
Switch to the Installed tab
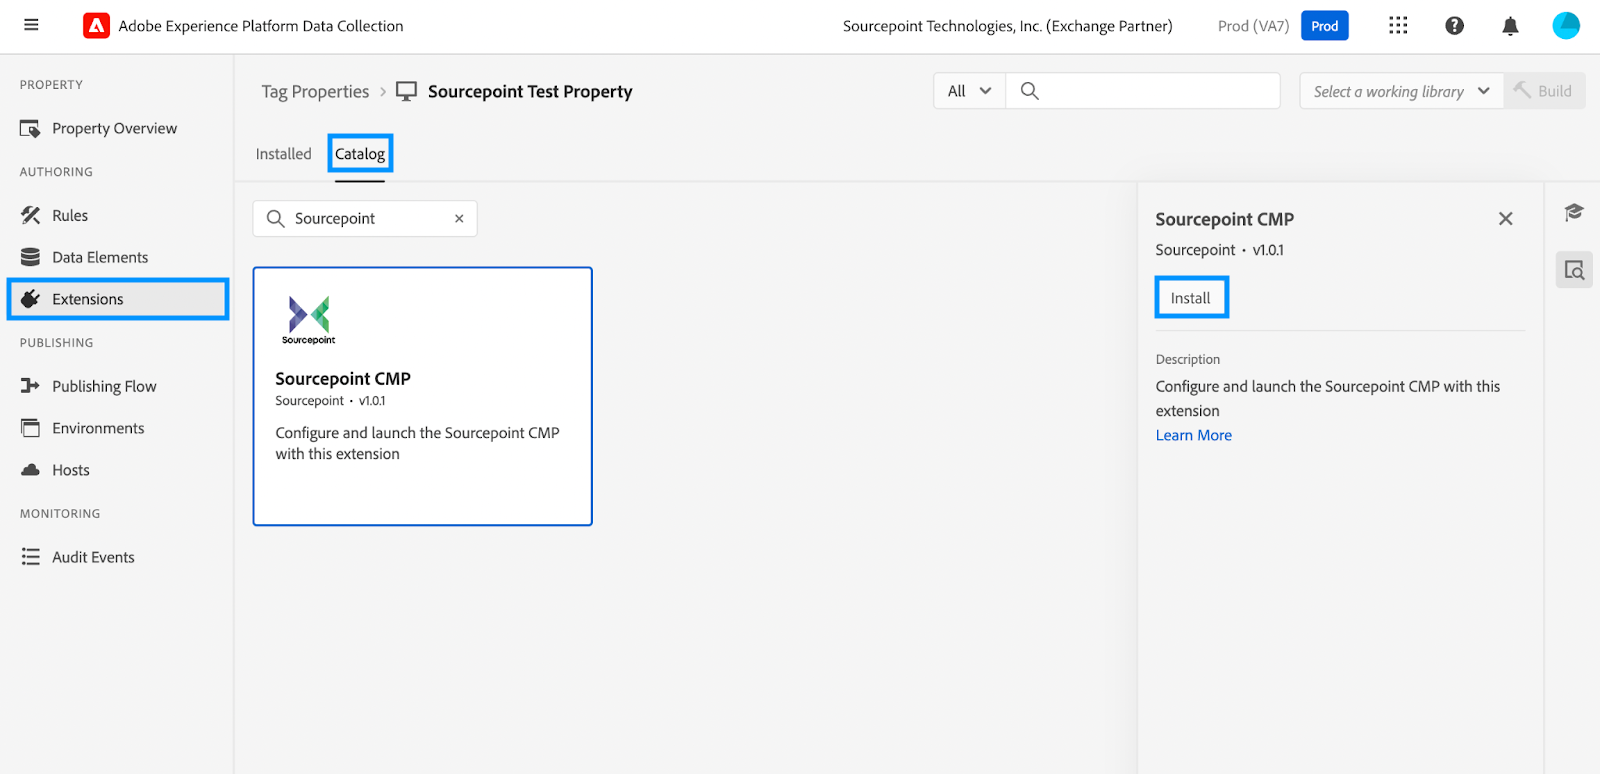tap(283, 154)
